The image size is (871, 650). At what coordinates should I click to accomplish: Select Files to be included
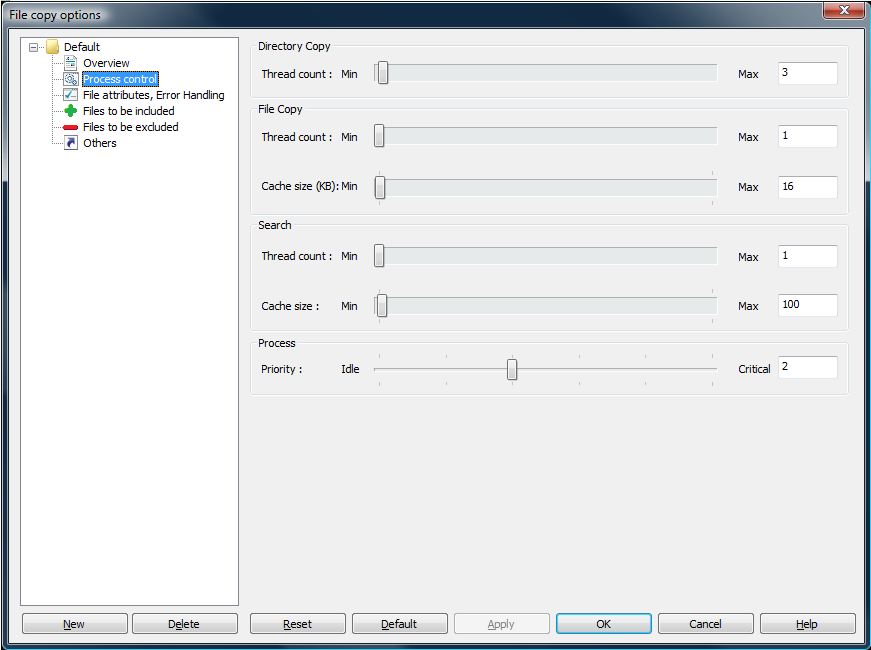click(x=130, y=111)
